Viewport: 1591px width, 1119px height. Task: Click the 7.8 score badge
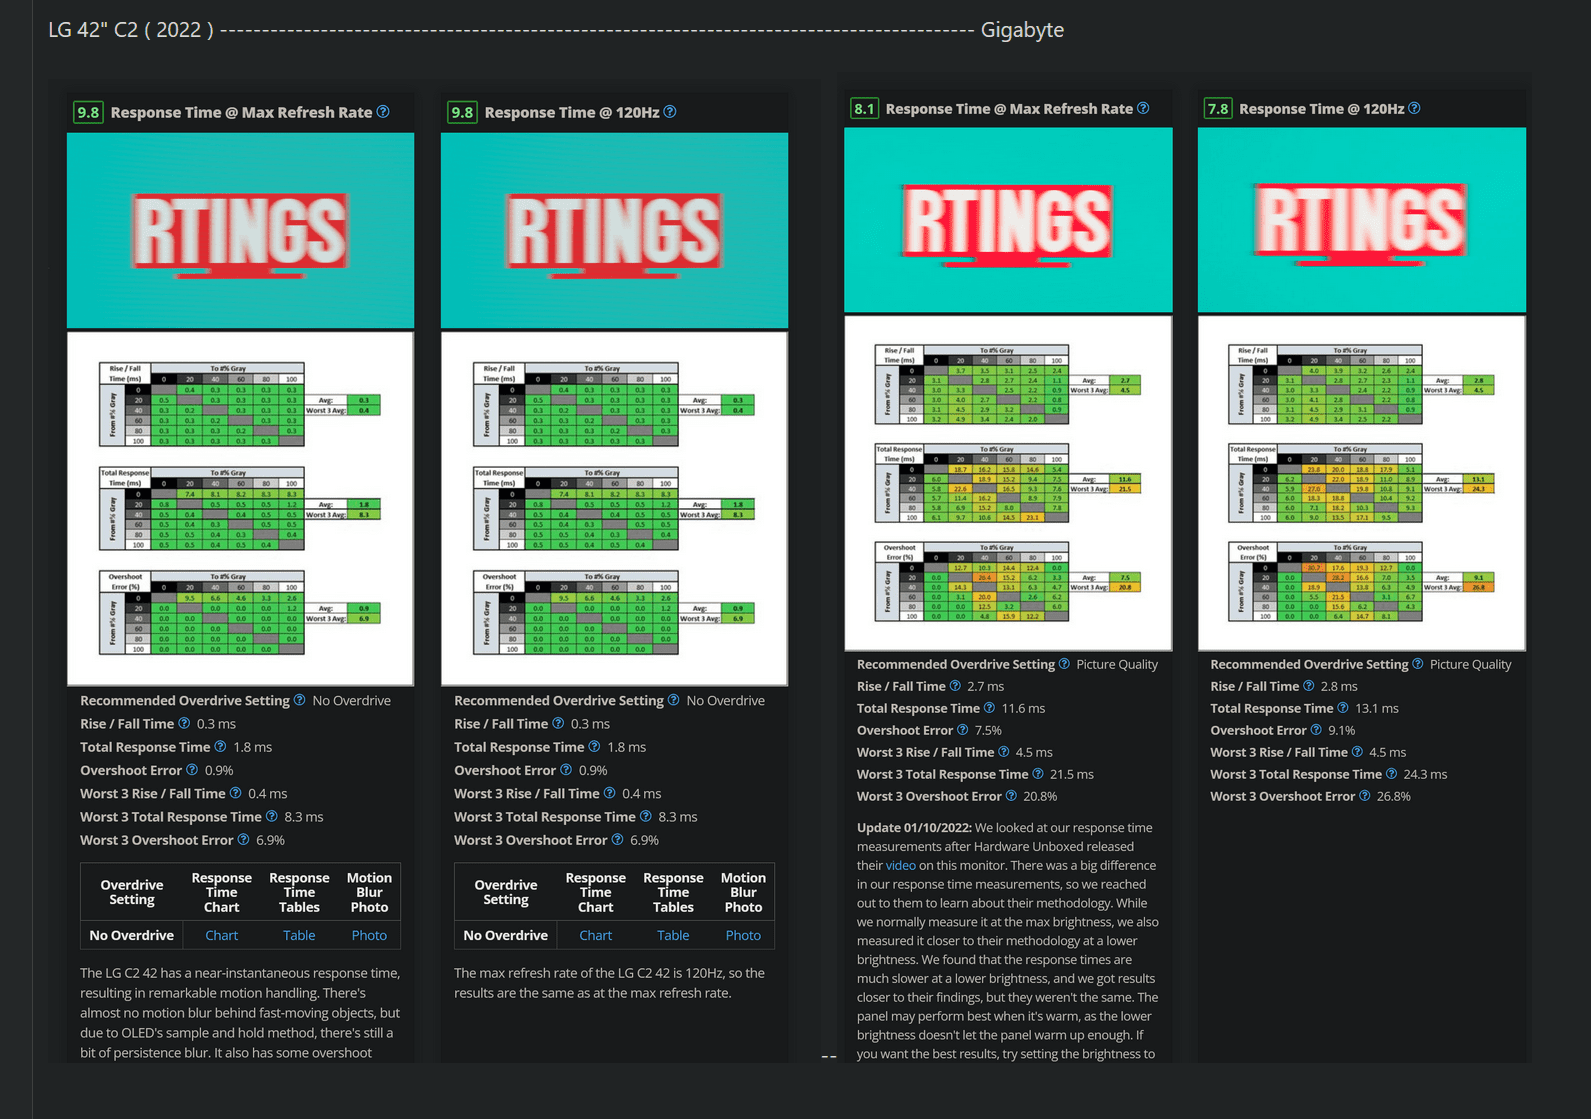[x=1218, y=108]
